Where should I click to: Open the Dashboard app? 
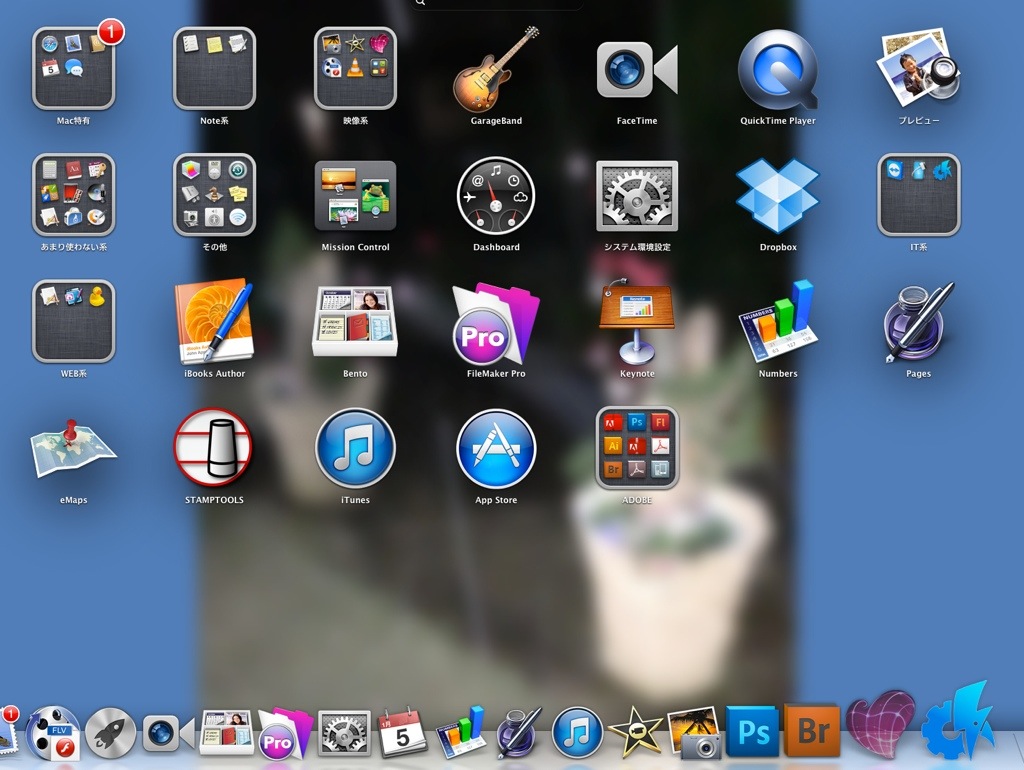[x=496, y=196]
